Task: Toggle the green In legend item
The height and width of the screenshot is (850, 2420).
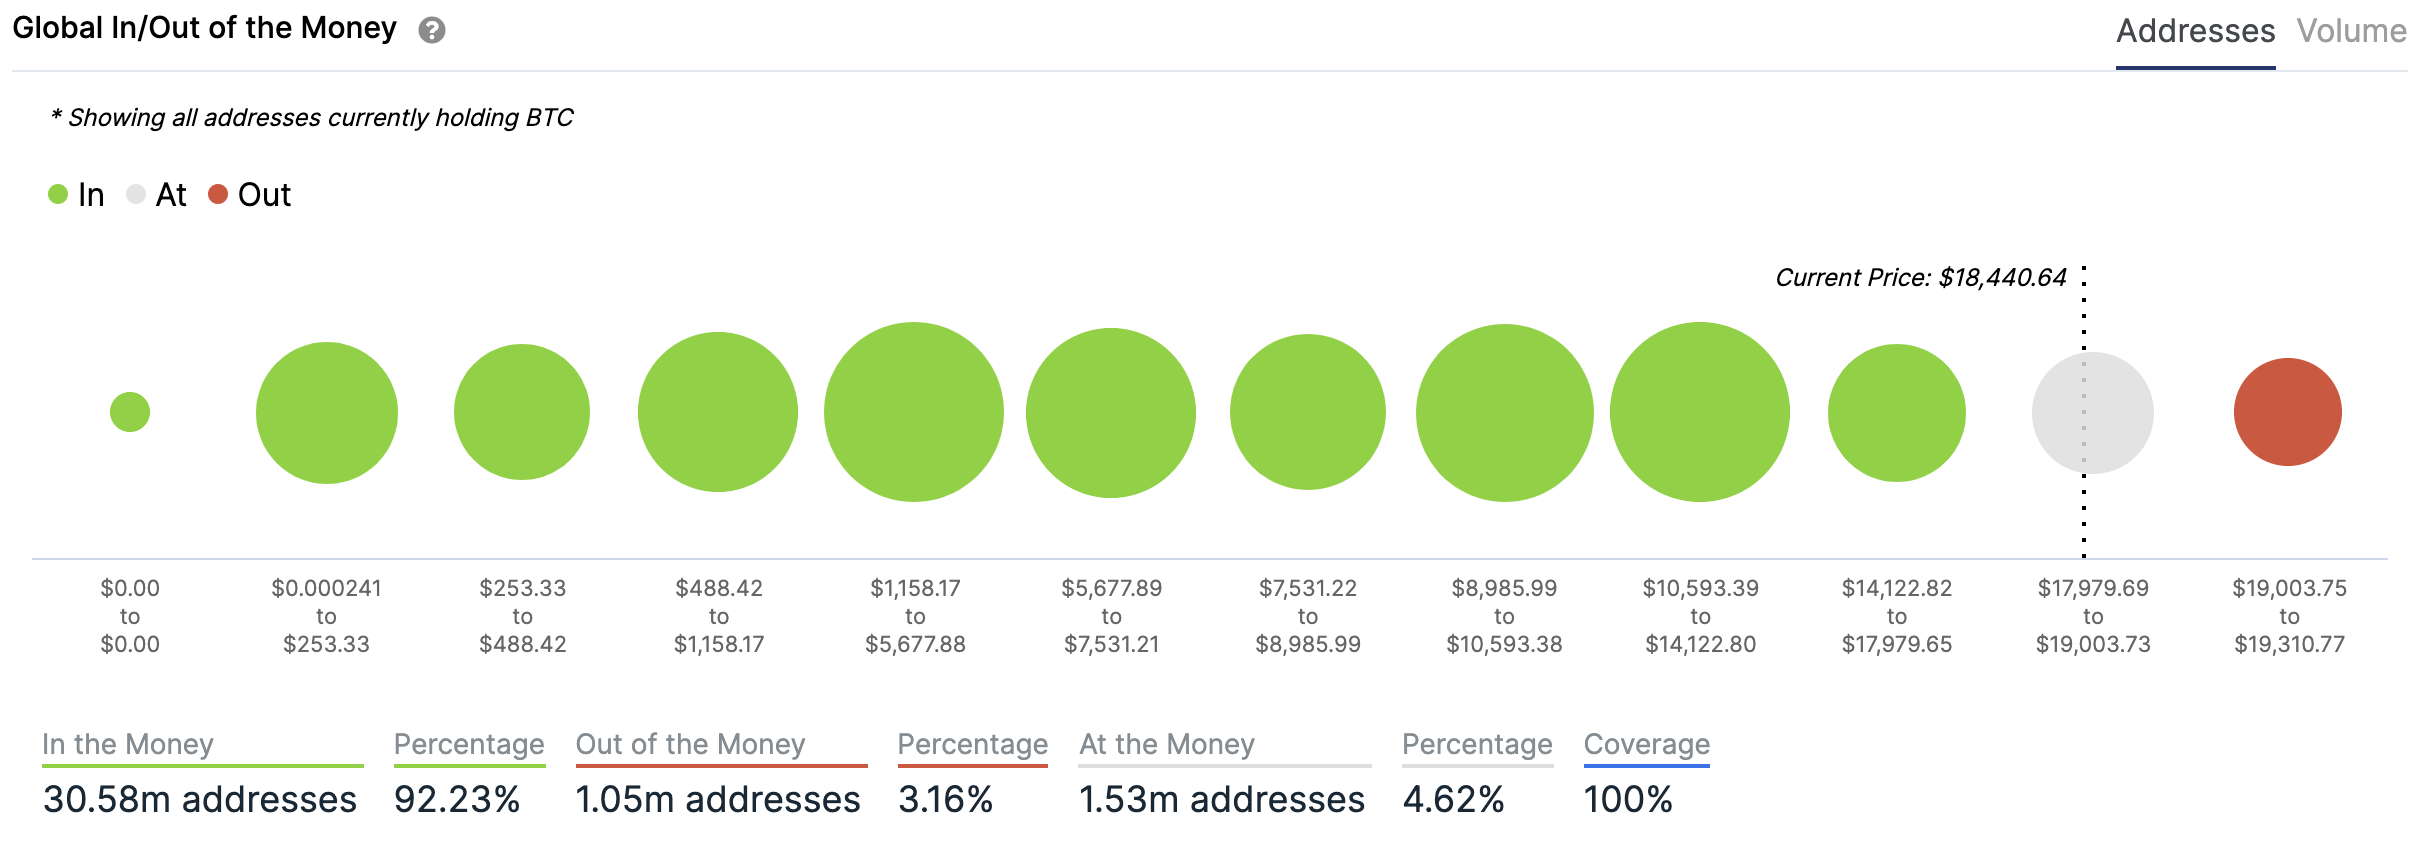Action: [x=77, y=194]
